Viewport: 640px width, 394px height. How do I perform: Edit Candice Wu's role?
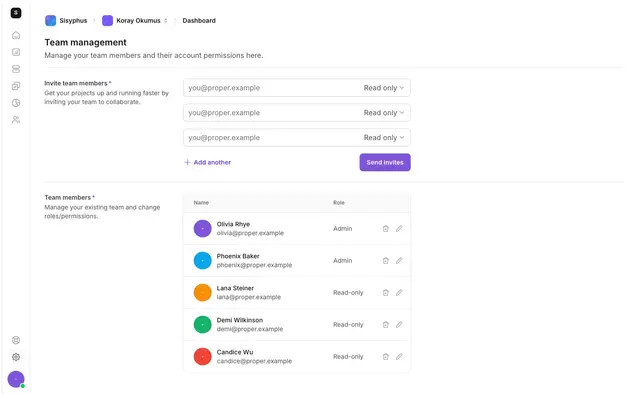399,356
